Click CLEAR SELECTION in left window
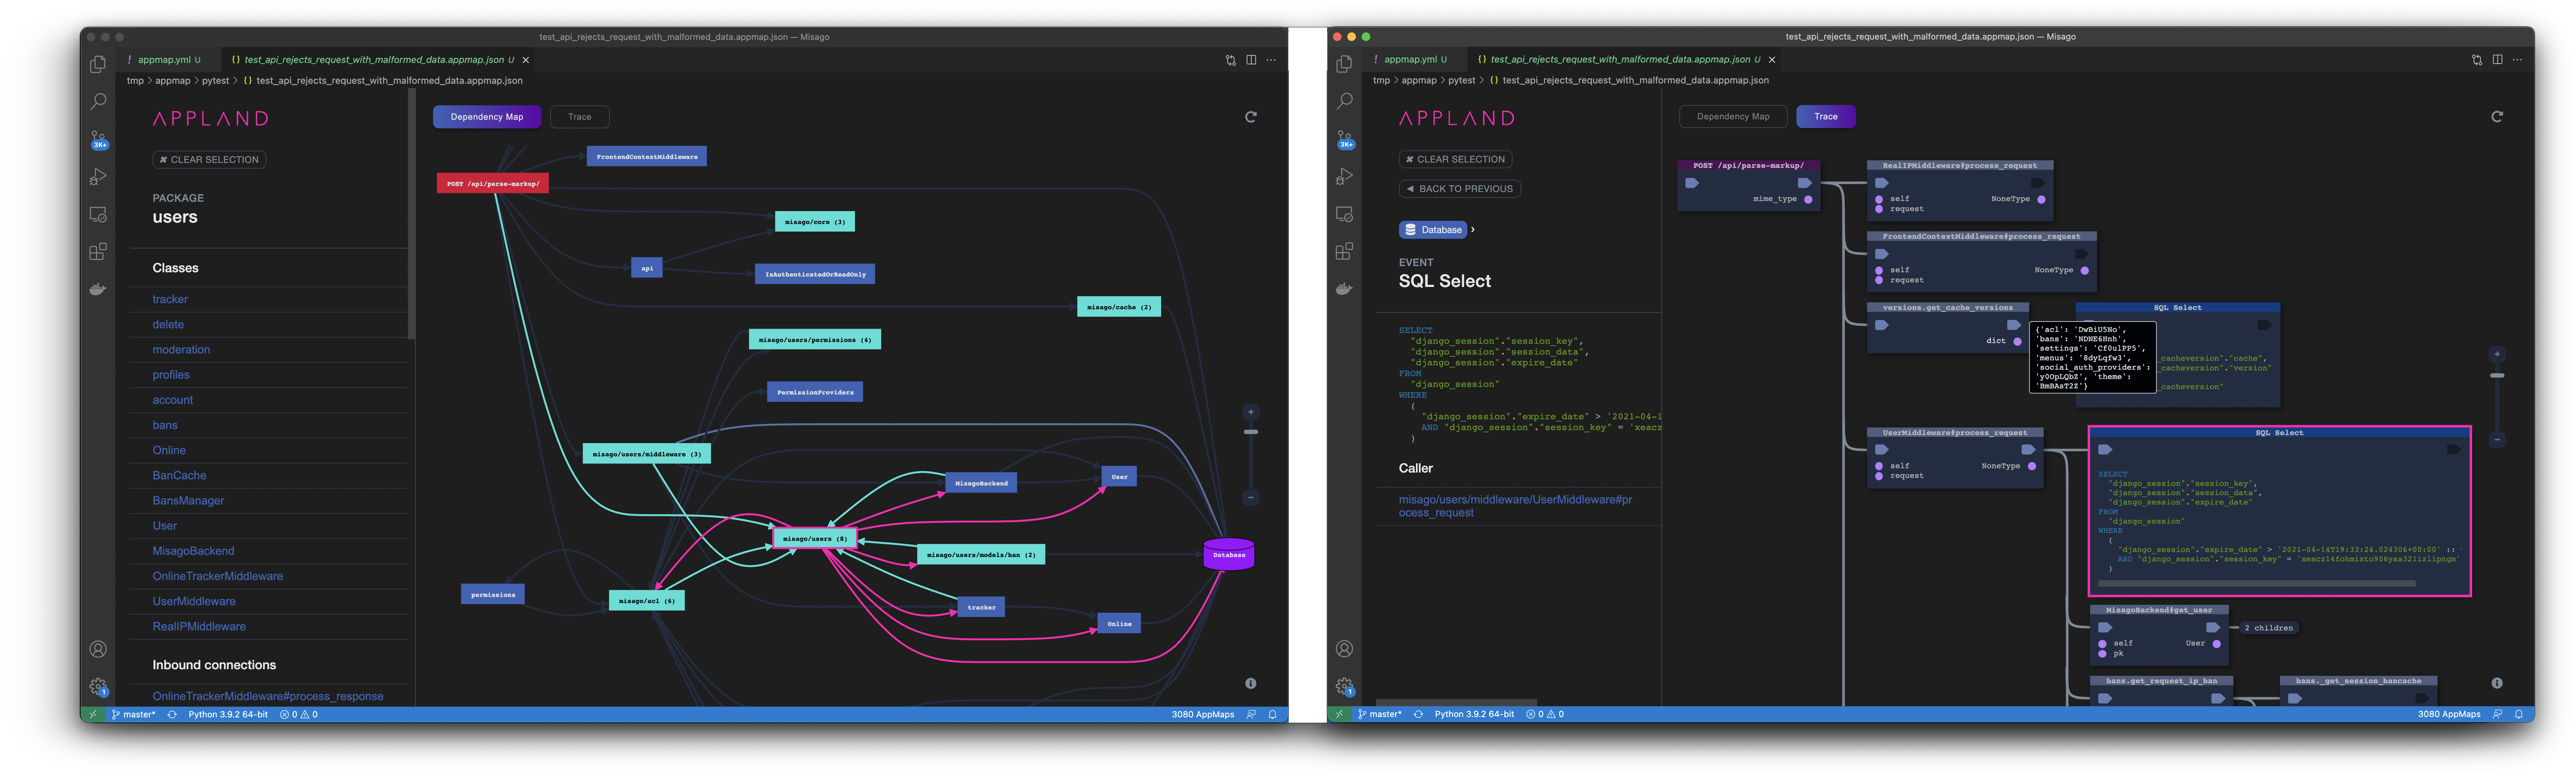The height and width of the screenshot is (776, 2576). (209, 160)
